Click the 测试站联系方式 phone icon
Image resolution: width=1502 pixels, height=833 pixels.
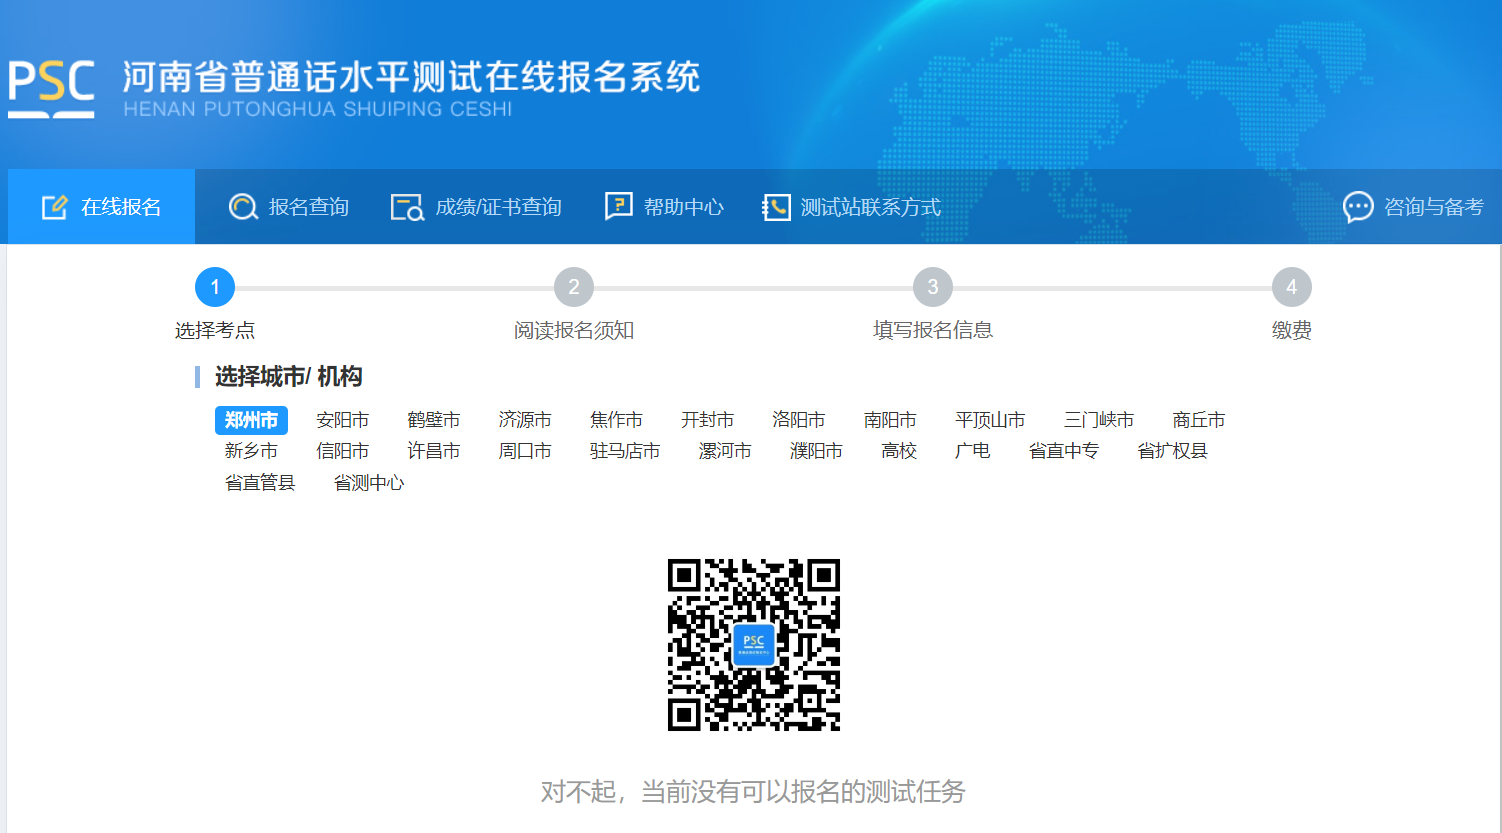[x=776, y=207]
